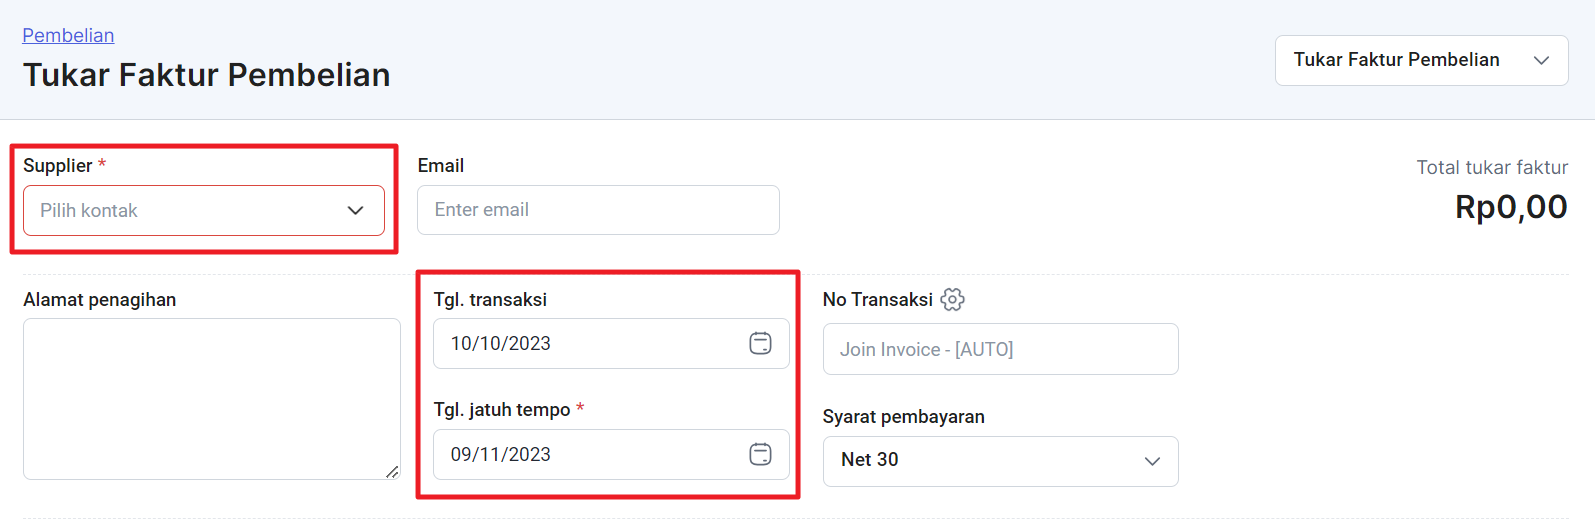
Task: Click the Tgl. transaksi date field 10/10/2023
Action: pyautogui.click(x=611, y=343)
